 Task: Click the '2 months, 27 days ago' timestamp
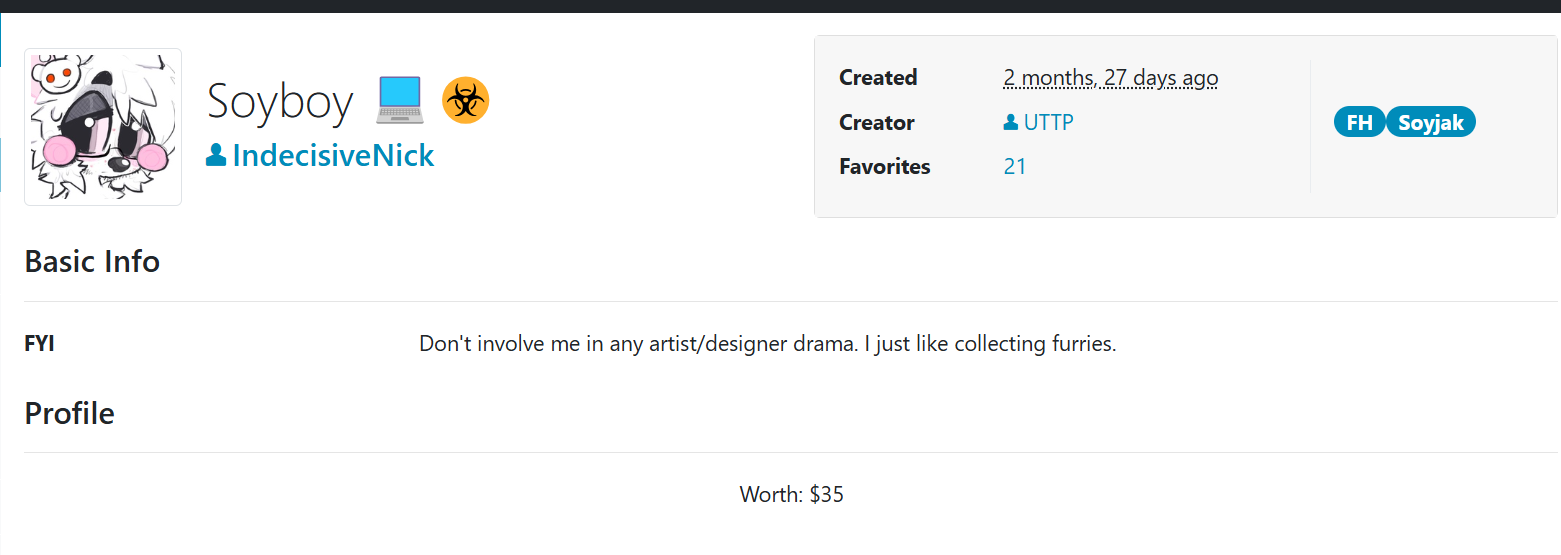pos(1111,77)
